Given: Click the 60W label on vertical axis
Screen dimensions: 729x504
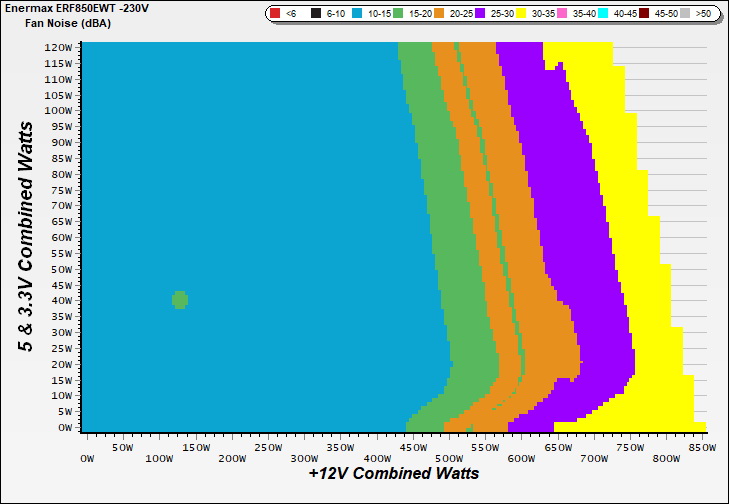Looking at the screenshot, I should pyautogui.click(x=62, y=237).
